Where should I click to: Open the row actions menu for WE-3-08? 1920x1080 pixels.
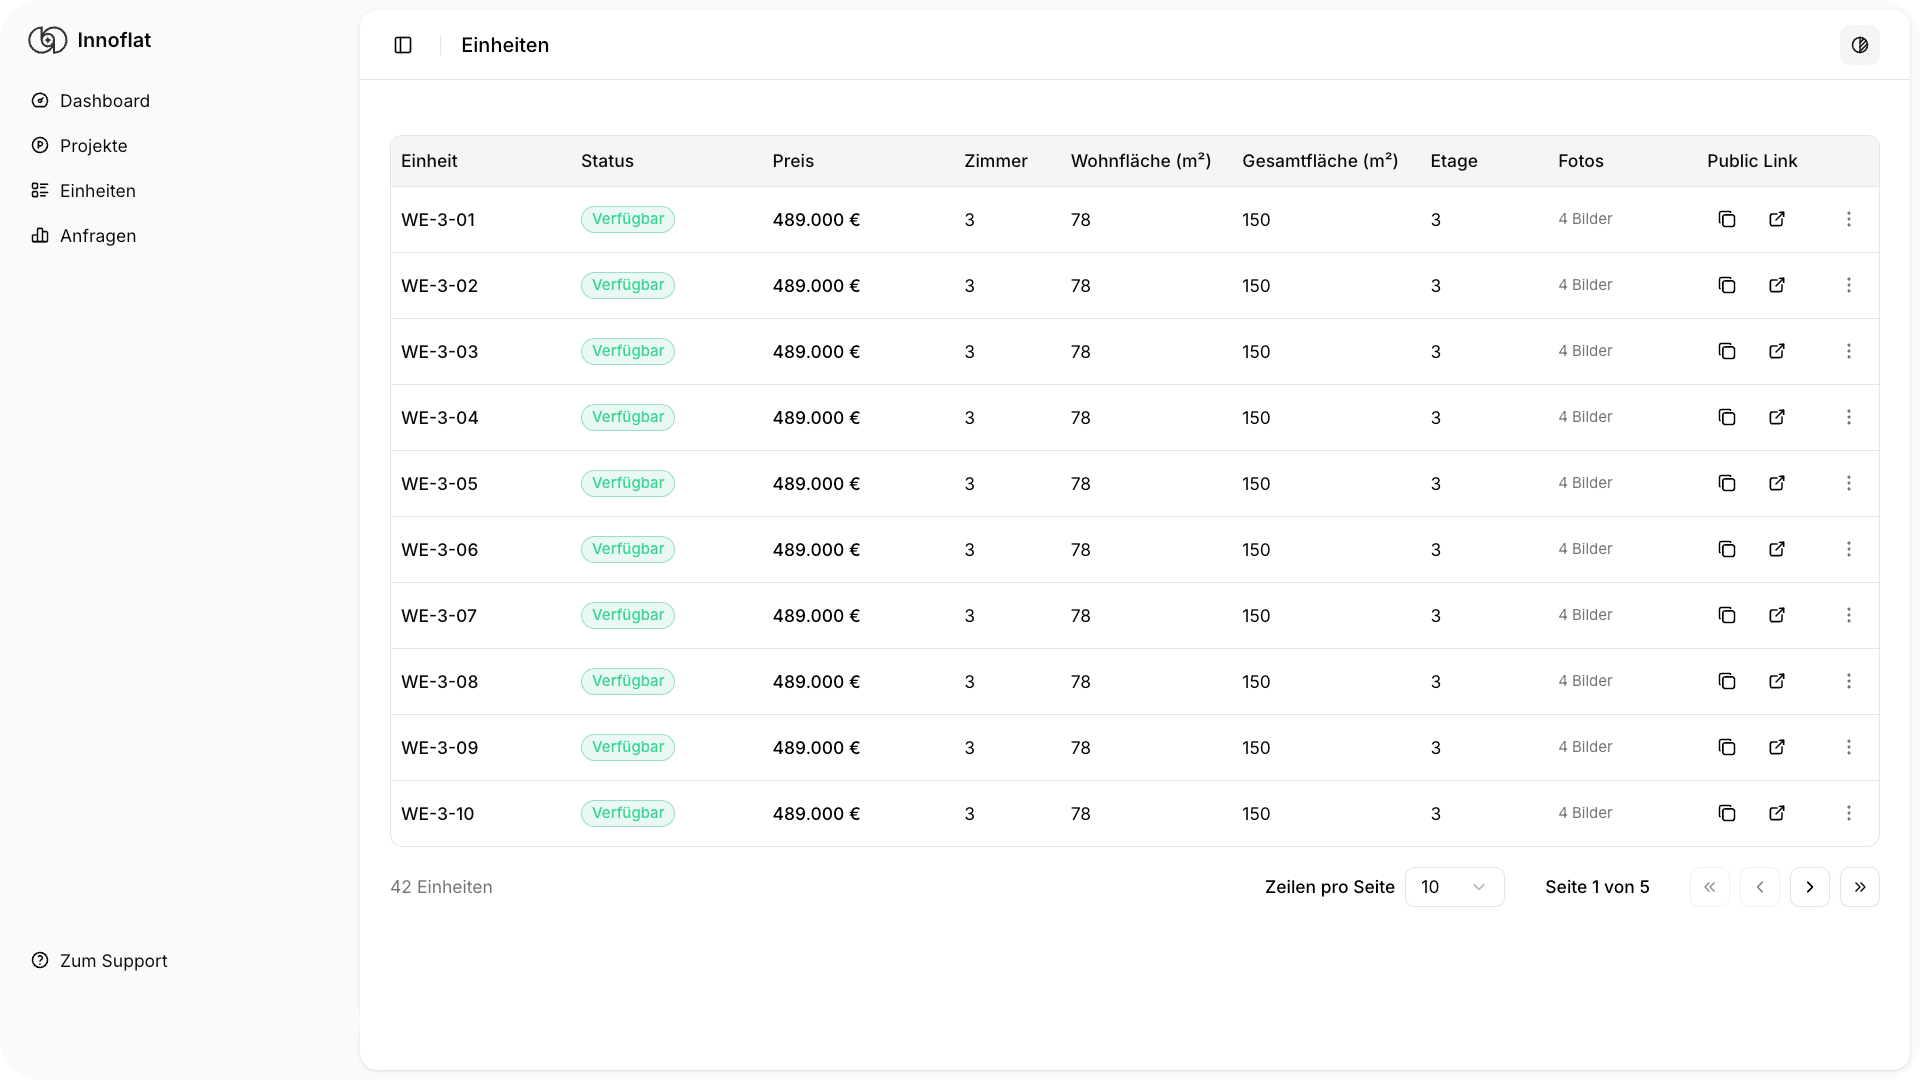1849,681
